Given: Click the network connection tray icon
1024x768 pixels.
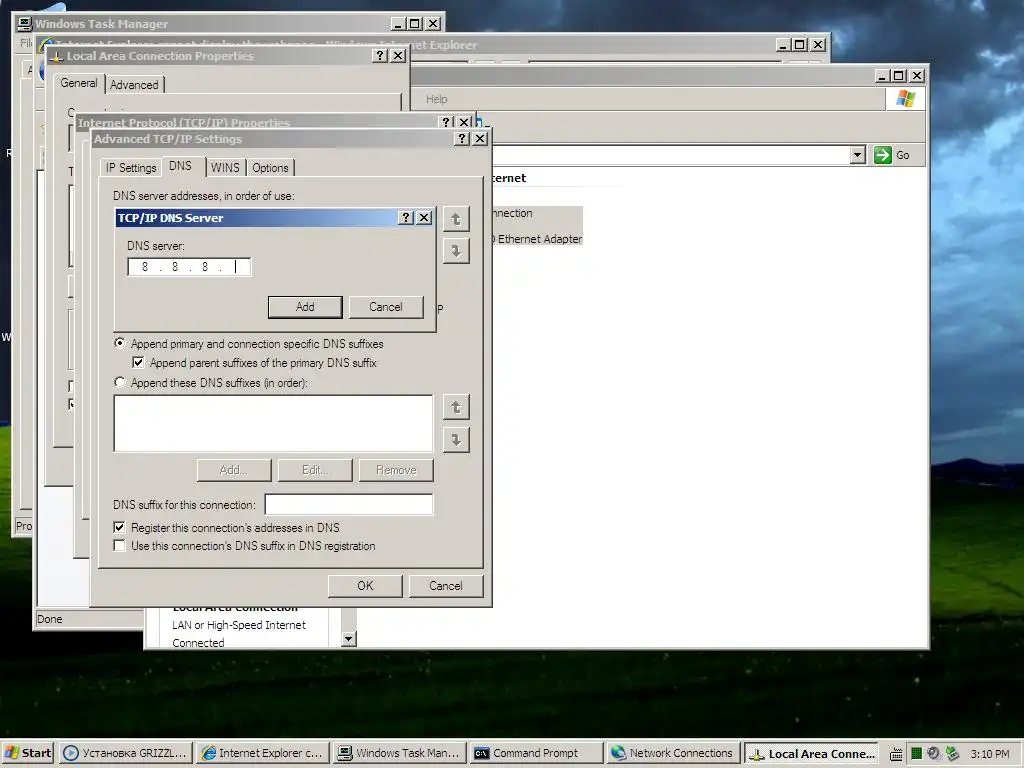Looking at the screenshot, I should point(952,754).
